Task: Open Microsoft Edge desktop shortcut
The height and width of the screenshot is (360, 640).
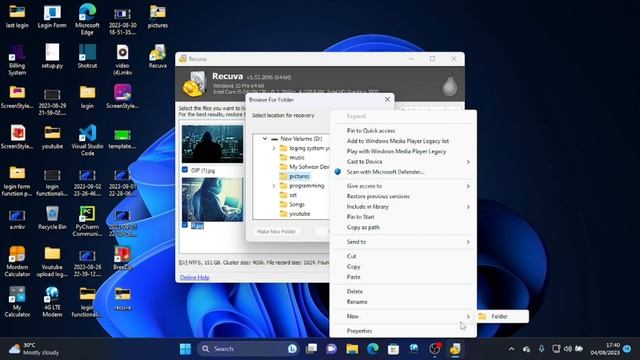Action: [x=87, y=19]
